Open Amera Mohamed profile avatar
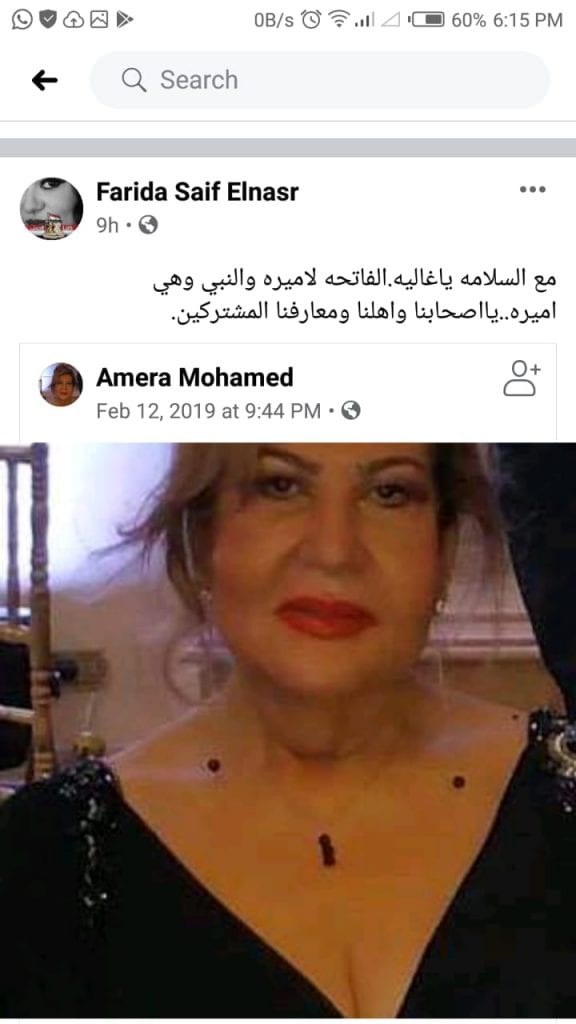This screenshot has width=576, height=1024. pos(61,385)
